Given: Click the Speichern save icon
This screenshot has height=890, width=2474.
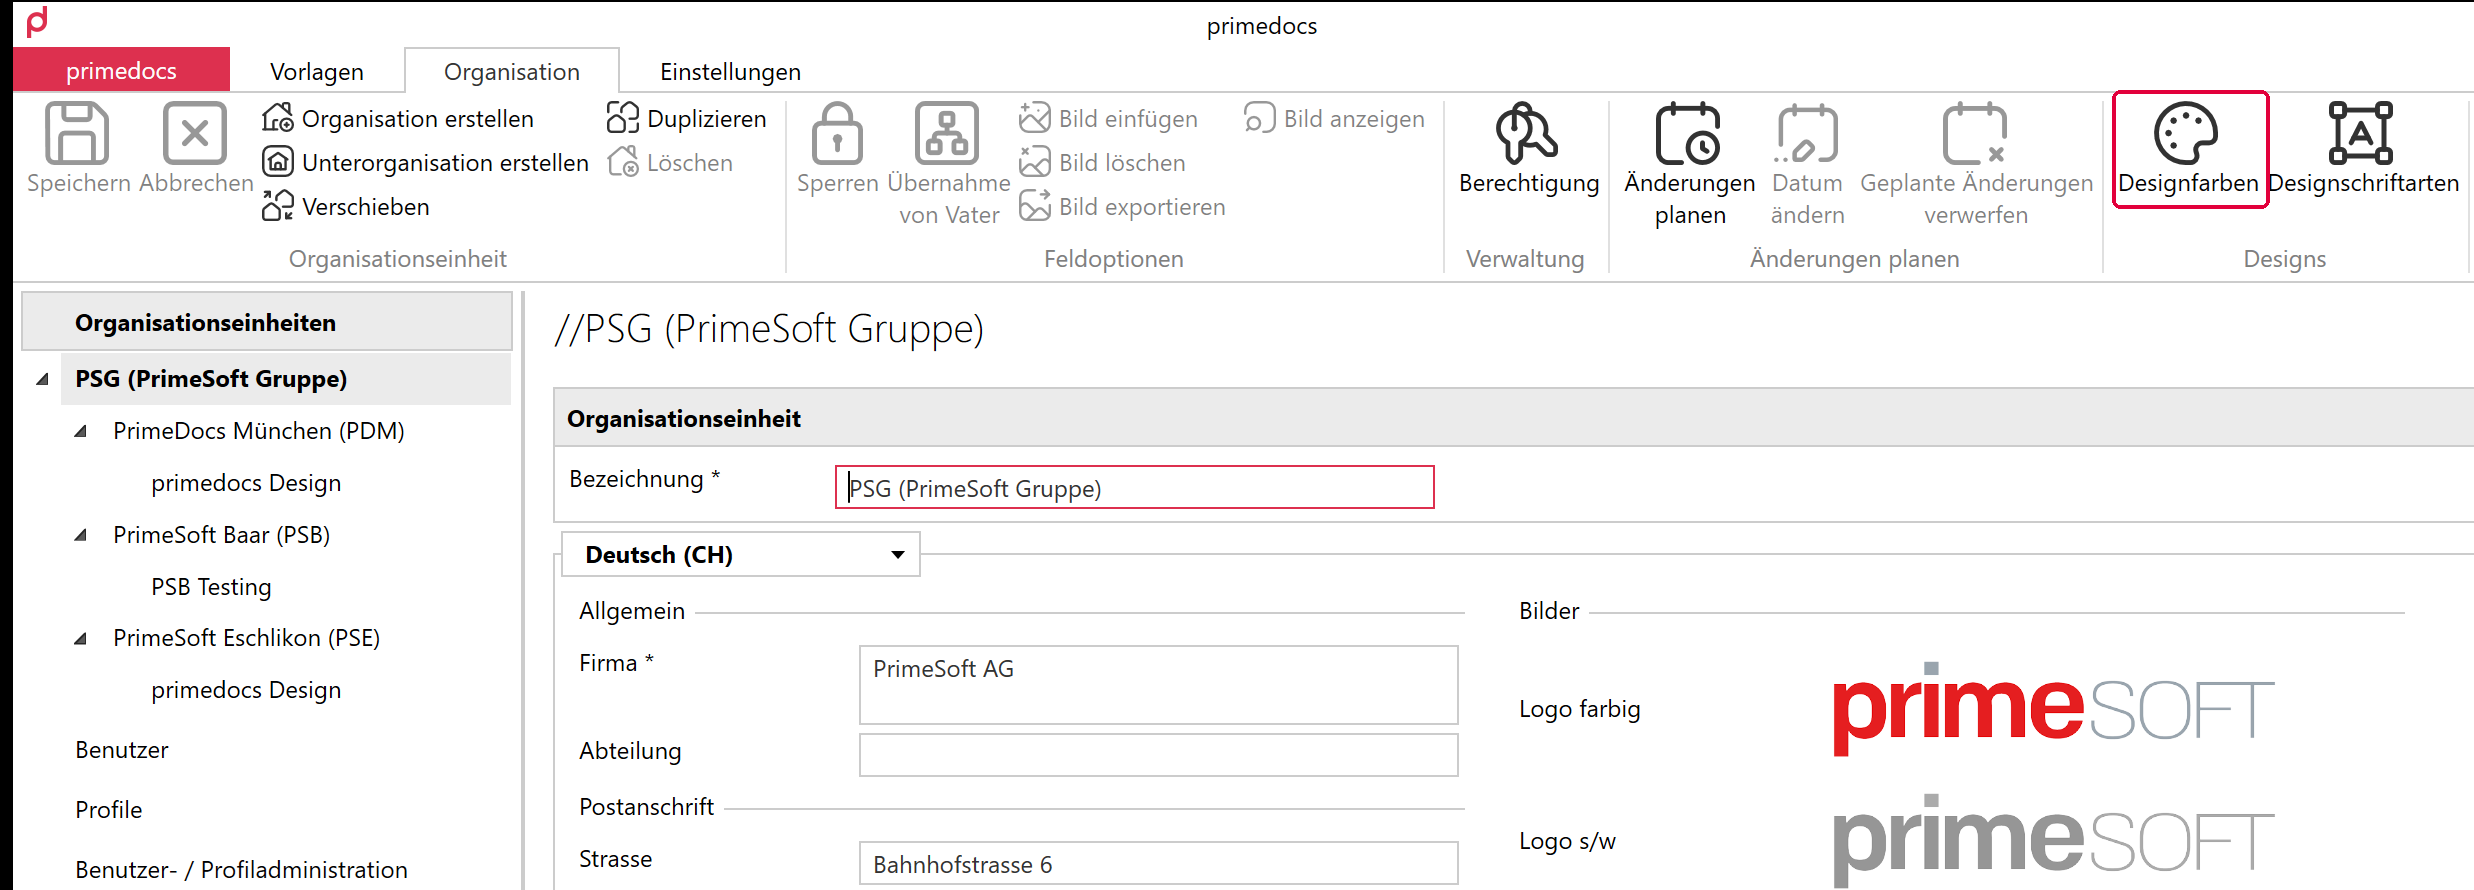Looking at the screenshot, I should [x=77, y=133].
